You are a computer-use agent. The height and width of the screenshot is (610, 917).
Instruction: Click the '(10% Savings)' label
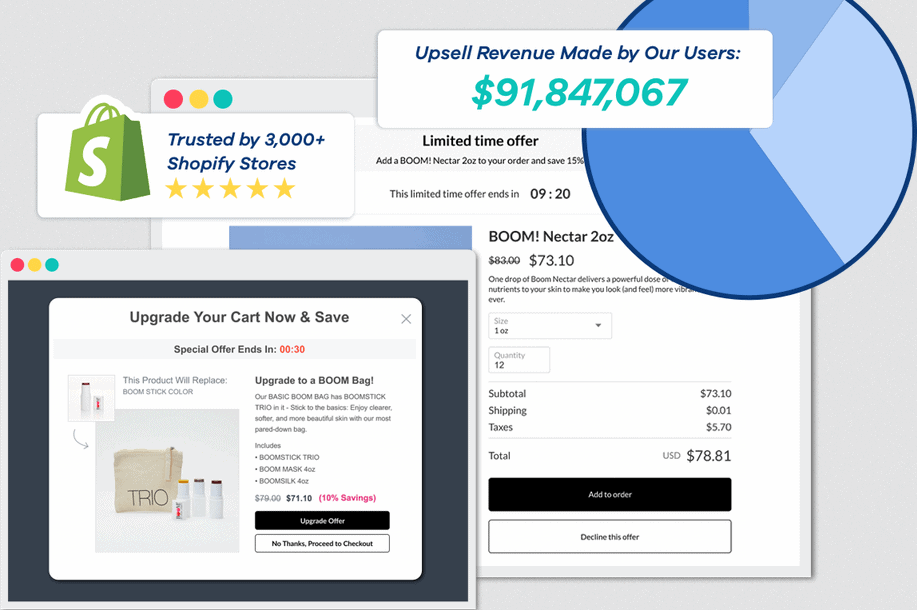tap(347, 498)
